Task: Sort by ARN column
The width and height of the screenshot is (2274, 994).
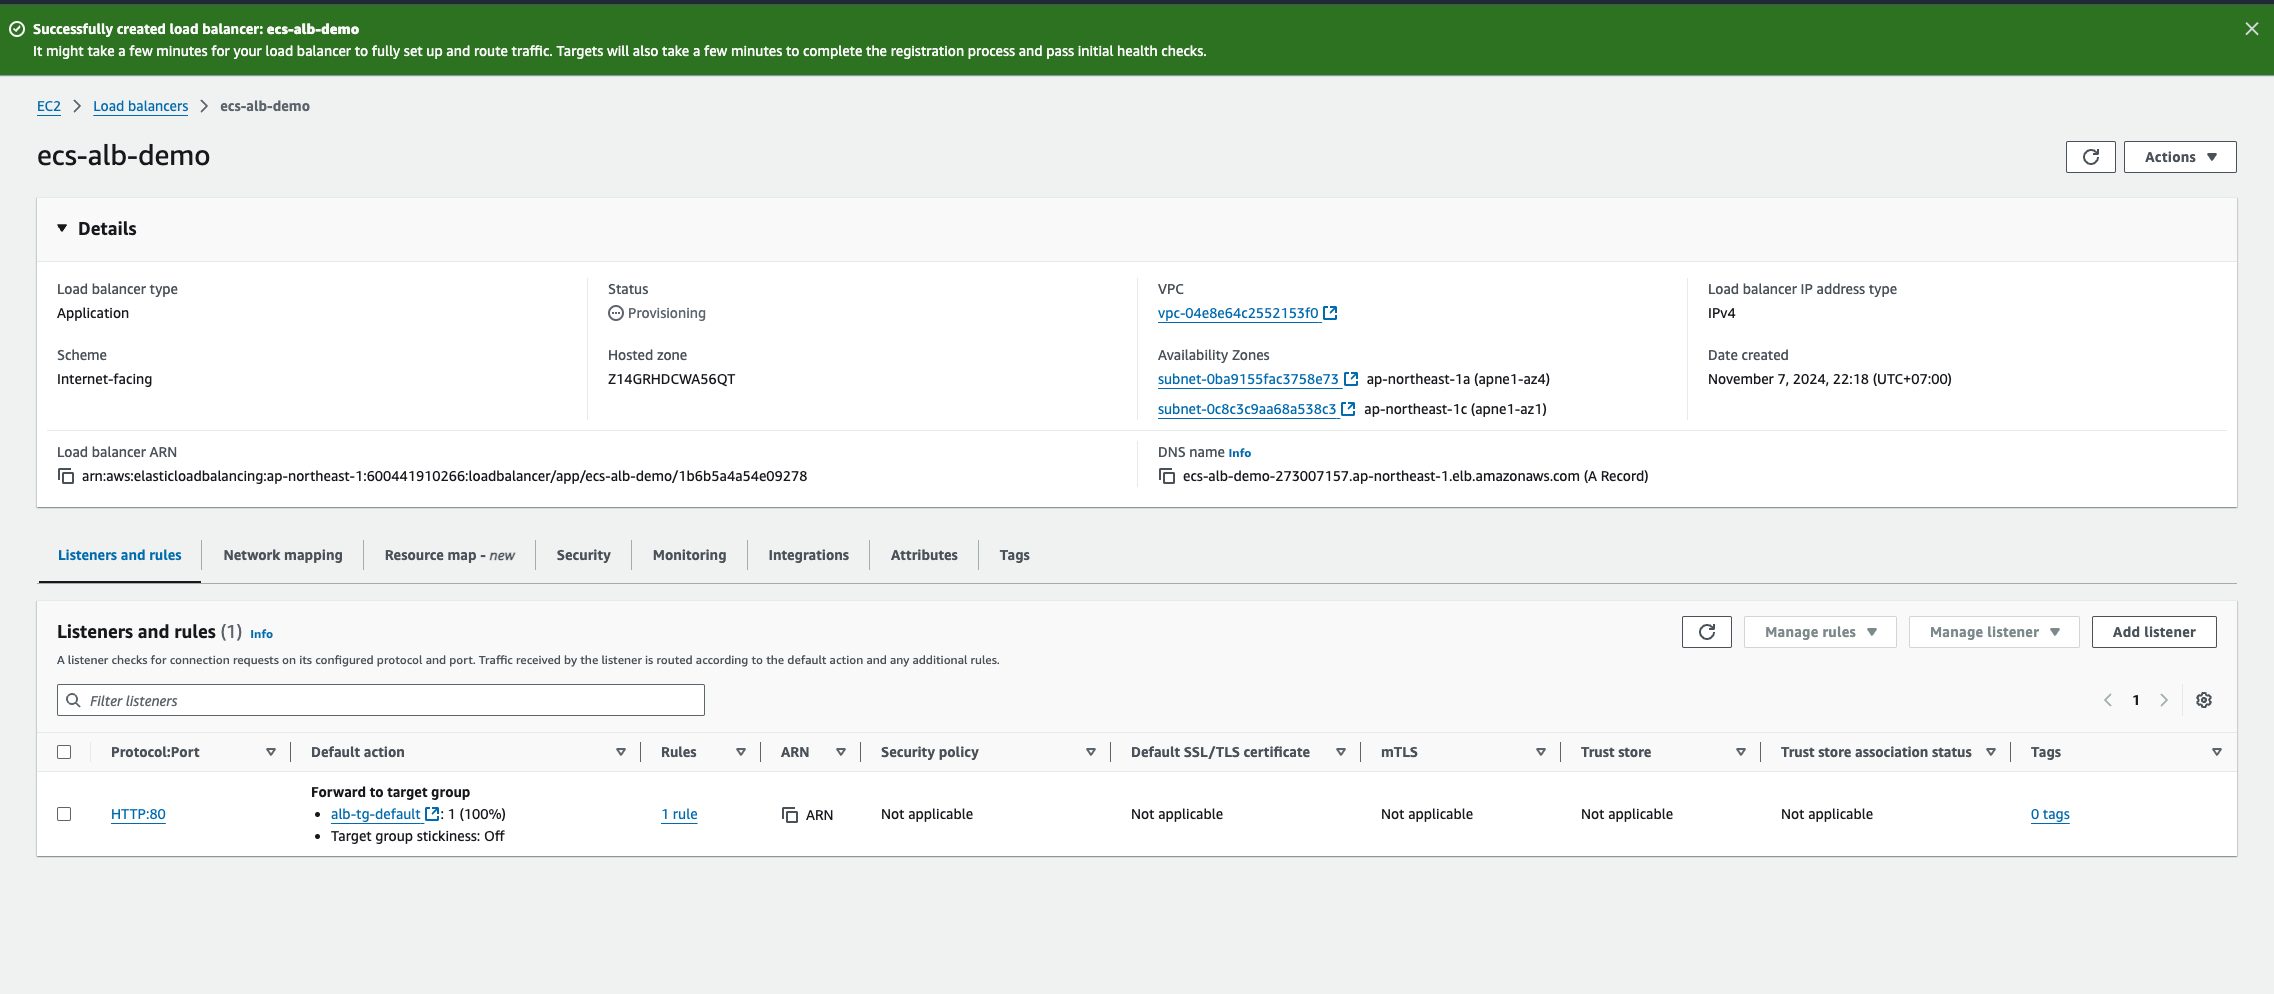Action: (841, 752)
